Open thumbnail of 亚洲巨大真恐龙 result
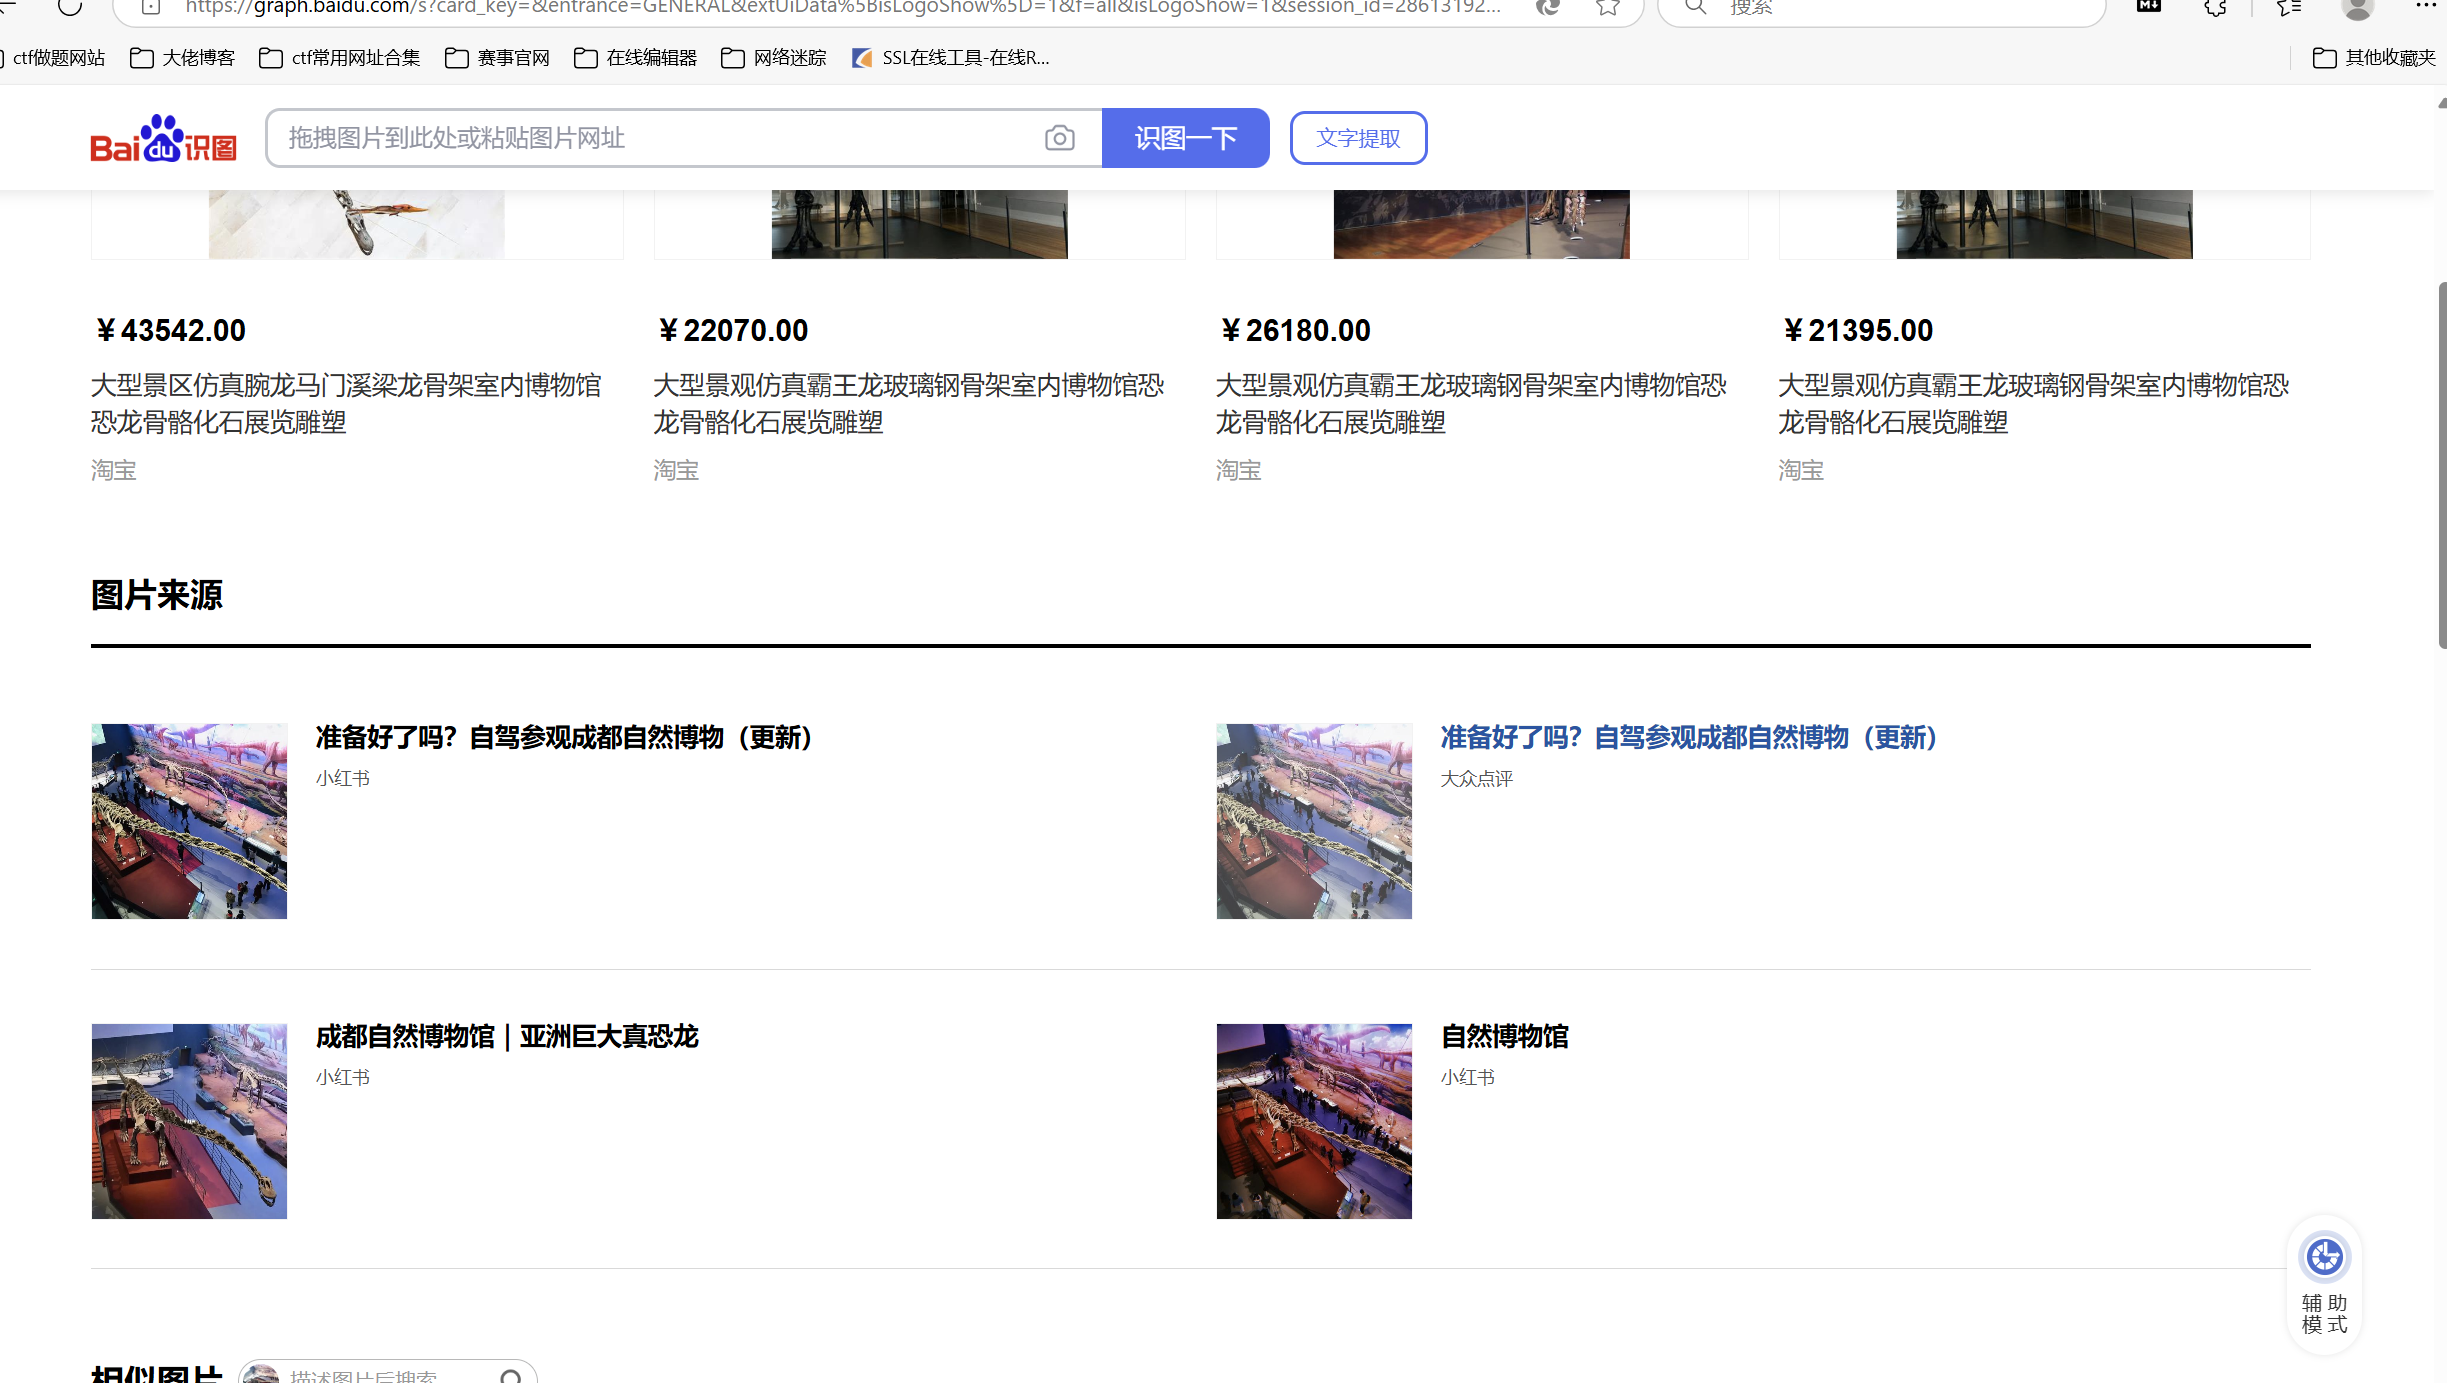Viewport: 2447px width, 1383px height. click(189, 1121)
